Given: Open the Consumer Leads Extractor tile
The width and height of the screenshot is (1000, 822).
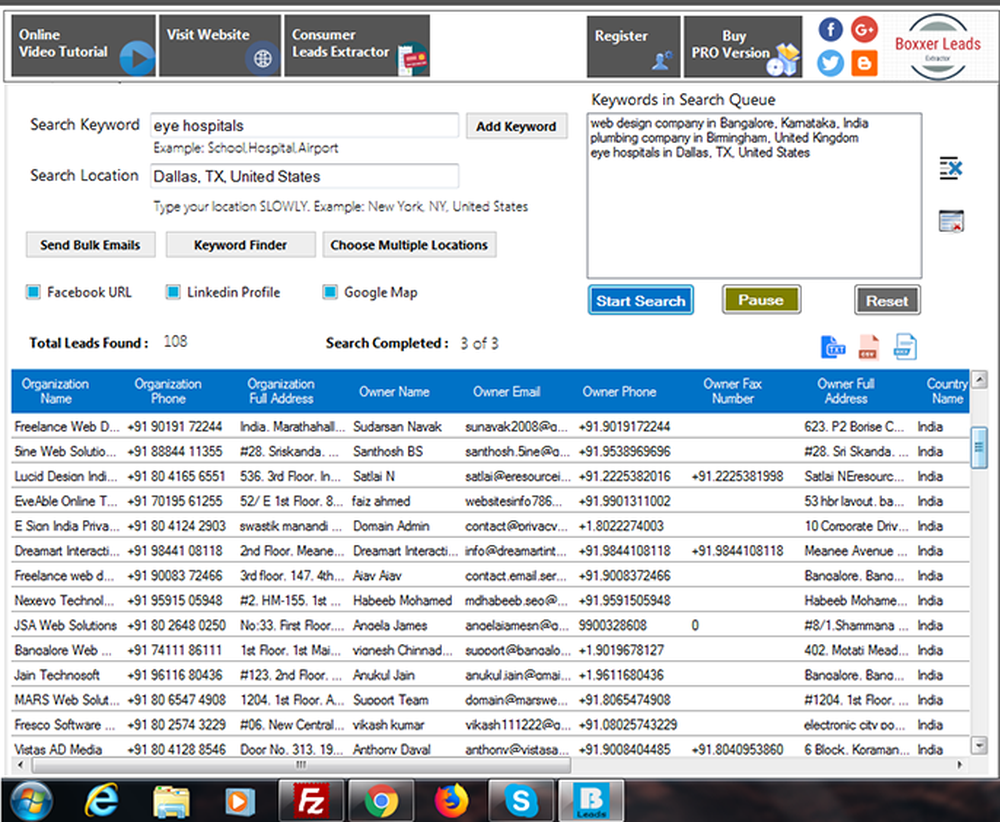Looking at the screenshot, I should tap(357, 46).
